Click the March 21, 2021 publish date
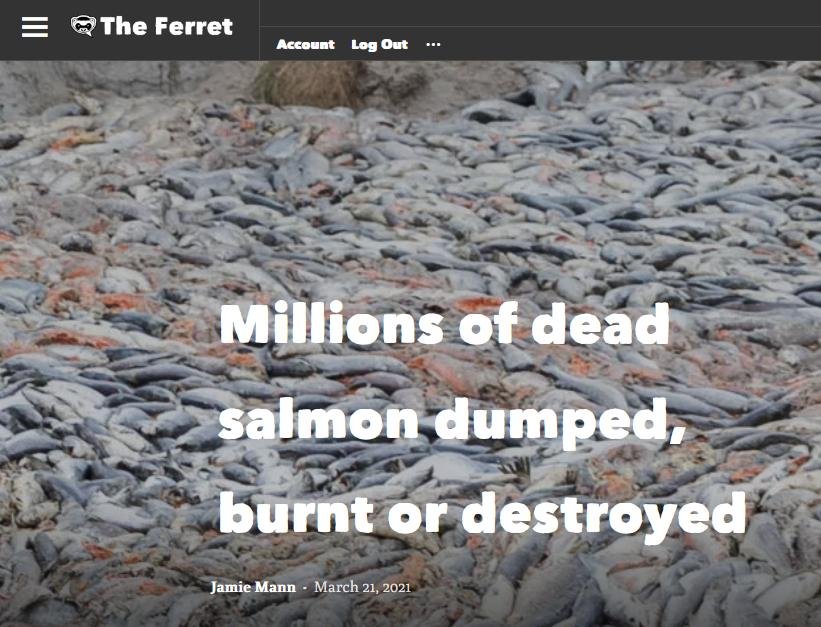This screenshot has height=627, width=821. (362, 587)
